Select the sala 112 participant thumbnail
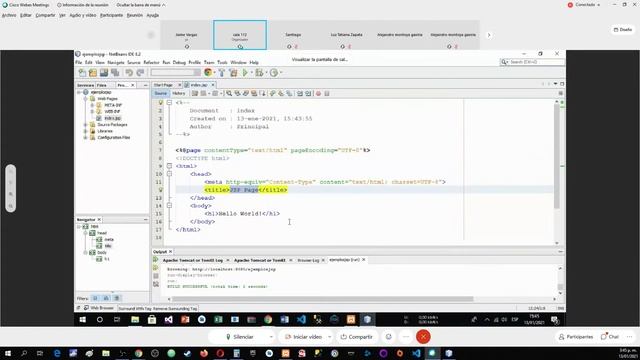Screen dimensions: 640x360 coord(240,35)
